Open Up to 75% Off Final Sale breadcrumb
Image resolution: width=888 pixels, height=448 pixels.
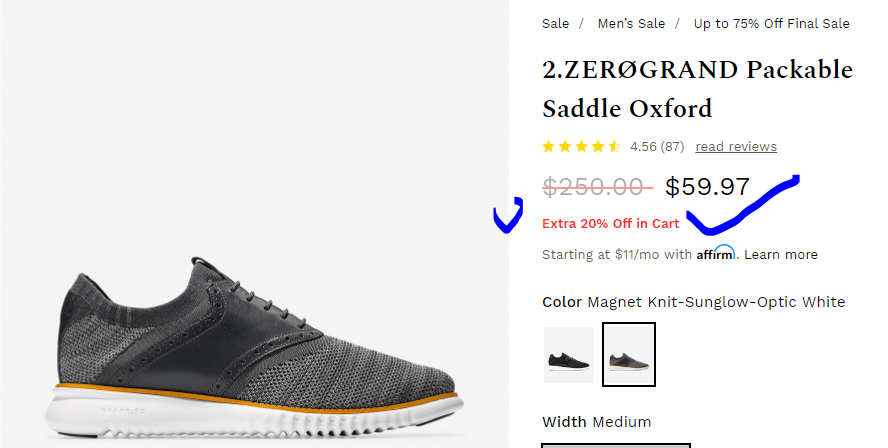point(771,24)
